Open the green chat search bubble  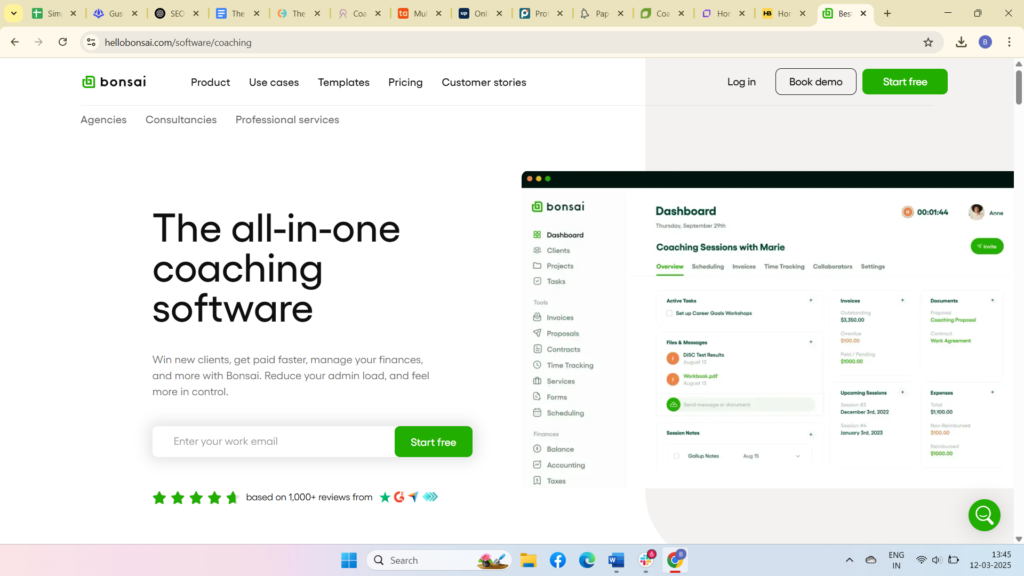coord(984,515)
